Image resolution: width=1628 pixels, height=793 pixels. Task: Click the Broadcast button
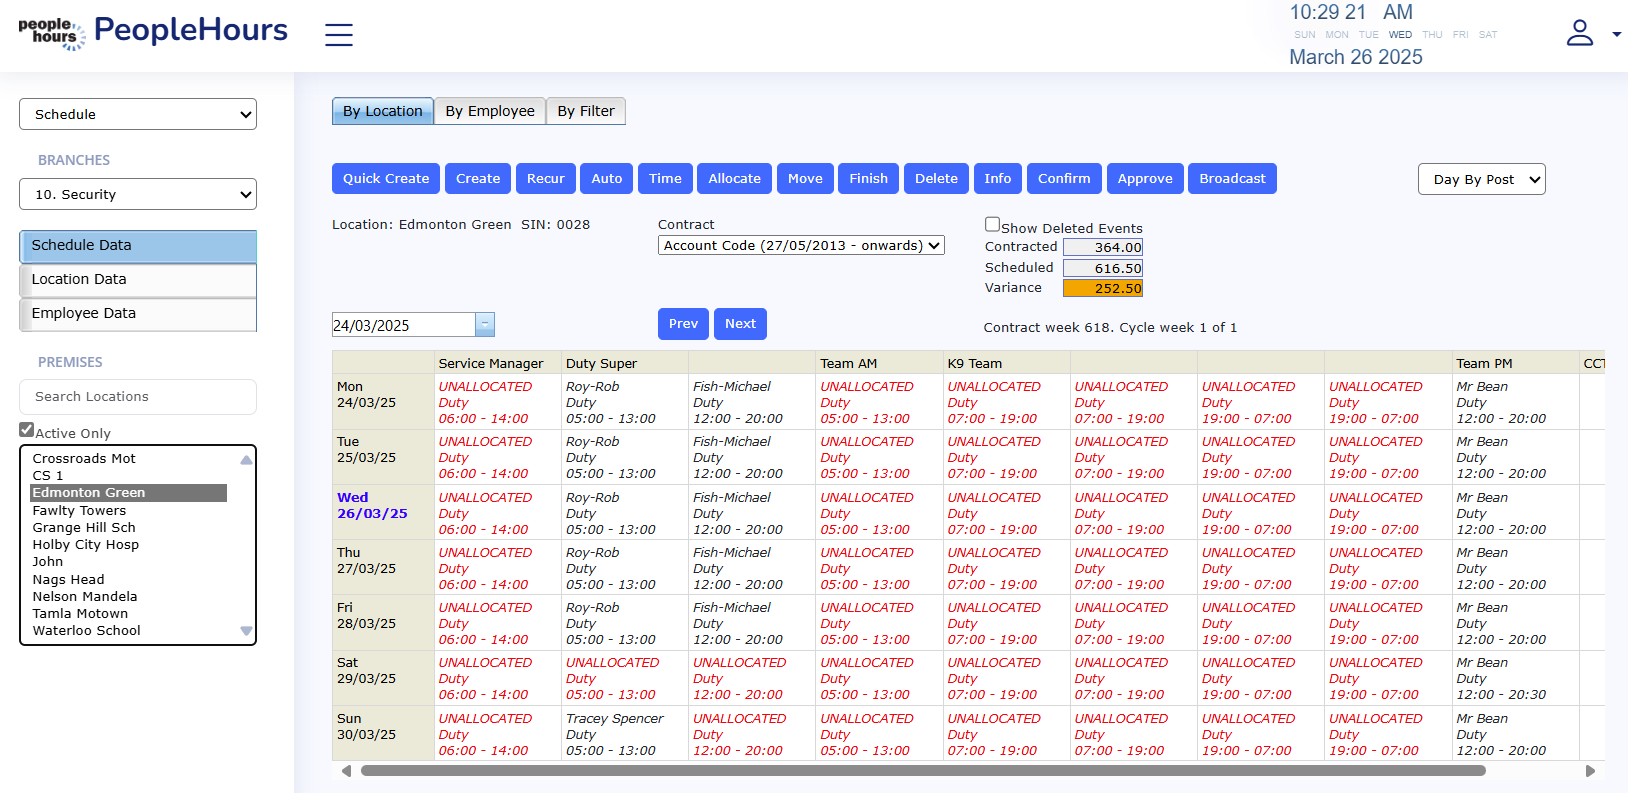(1232, 179)
